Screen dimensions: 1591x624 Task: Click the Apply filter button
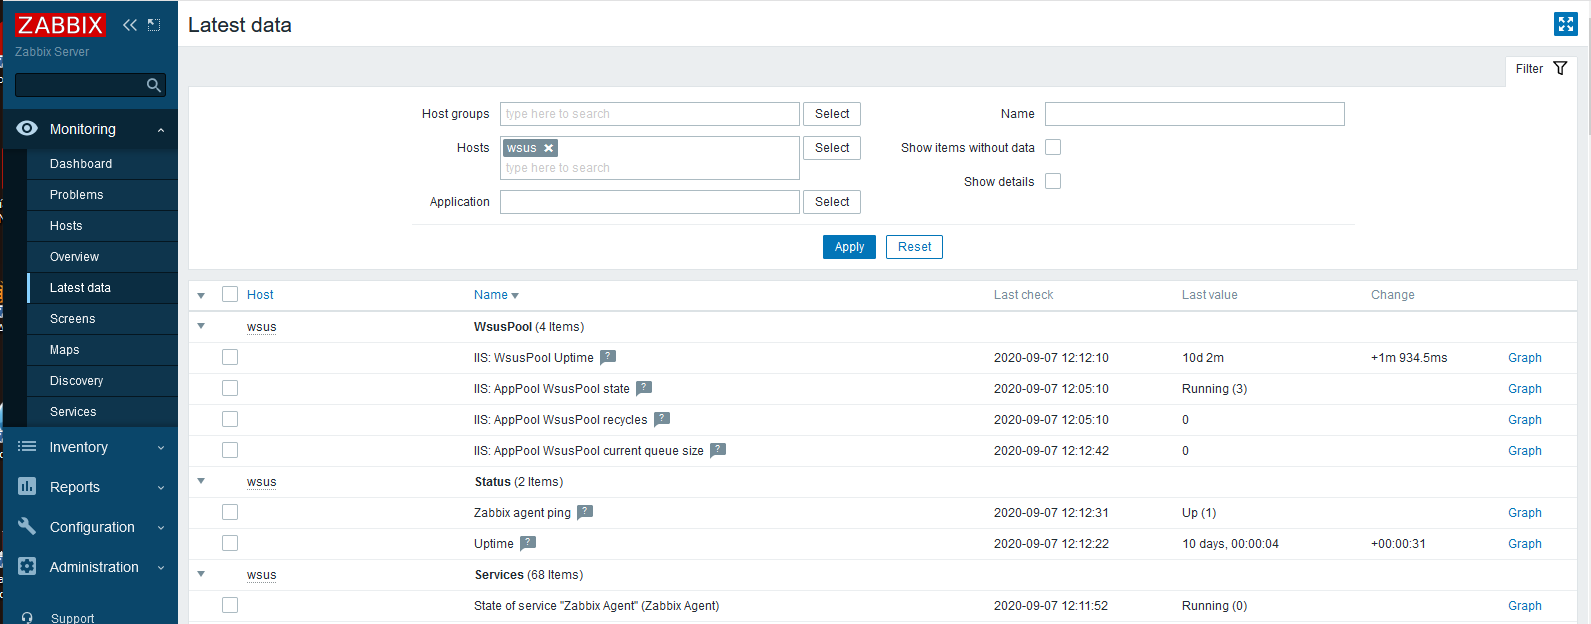pos(849,247)
